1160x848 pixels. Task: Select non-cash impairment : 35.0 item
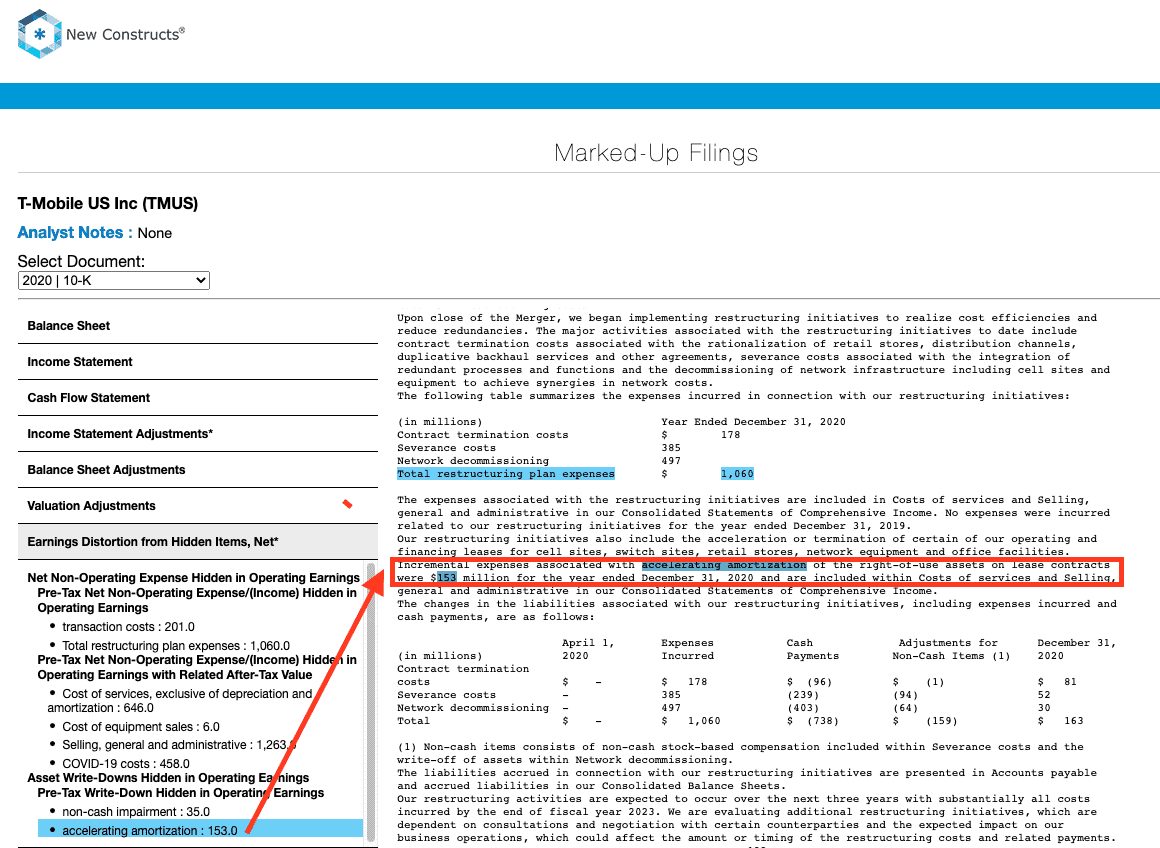tap(135, 812)
